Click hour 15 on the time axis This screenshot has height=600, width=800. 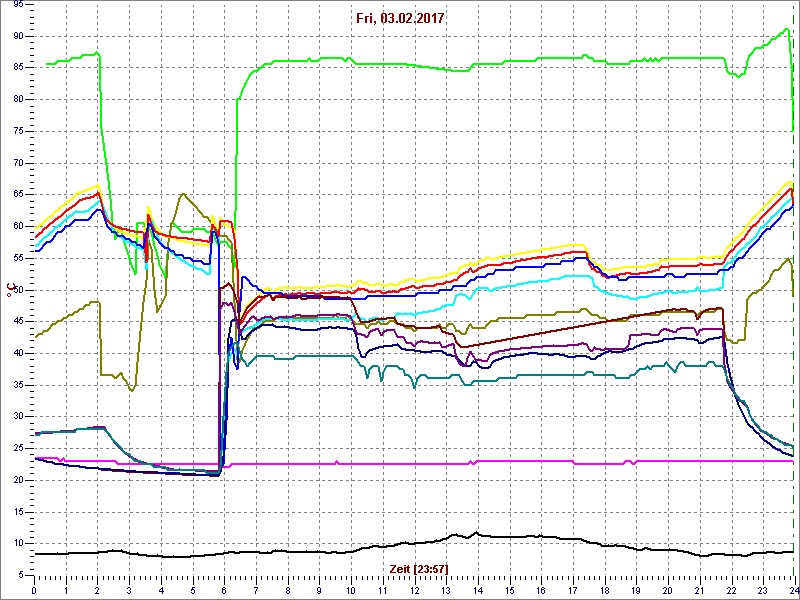509,589
